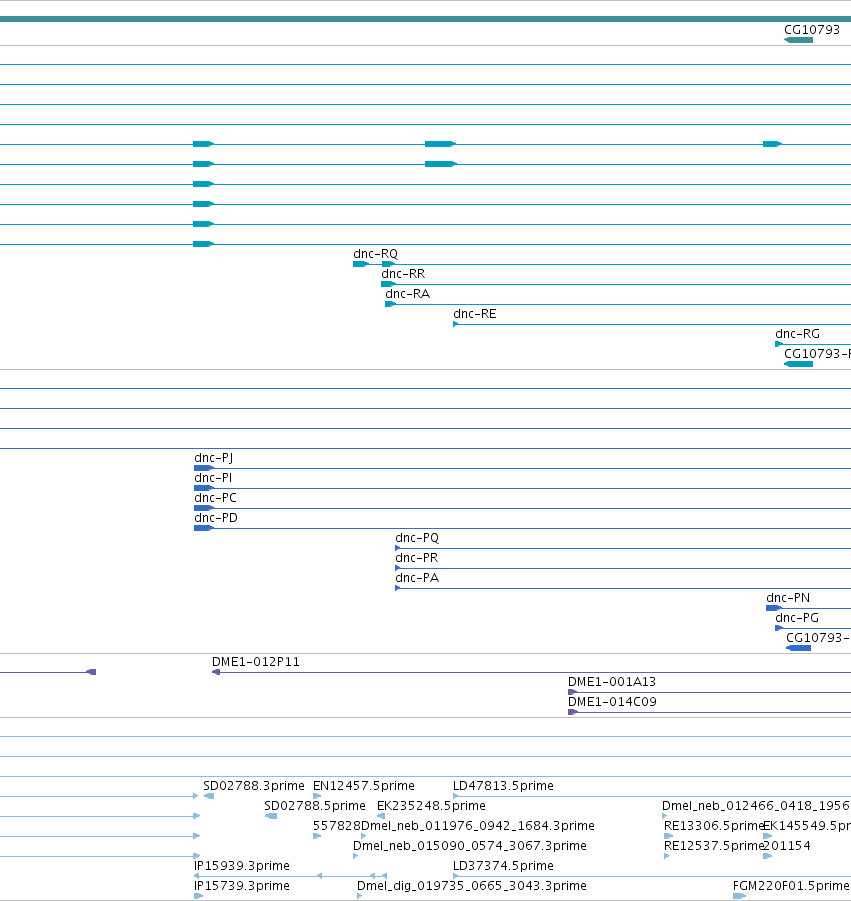Select the SD02788.3prime EST label

[254, 786]
